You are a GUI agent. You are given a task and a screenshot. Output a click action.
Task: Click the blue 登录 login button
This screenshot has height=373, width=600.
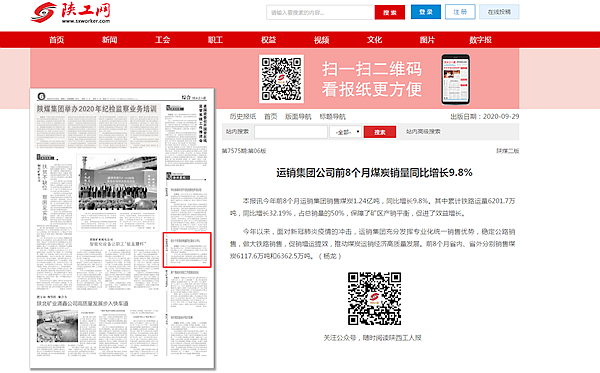426,12
